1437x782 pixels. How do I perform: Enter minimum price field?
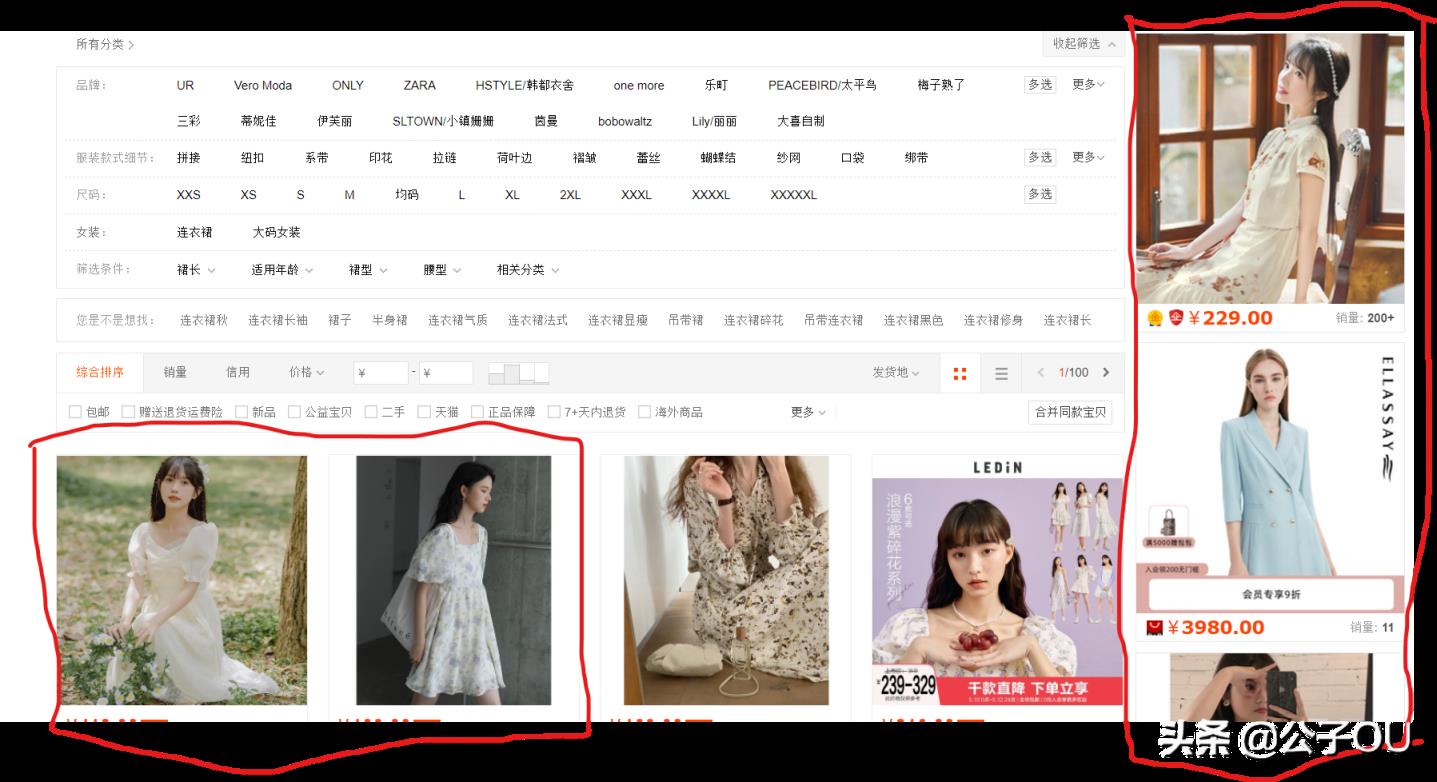coord(381,373)
